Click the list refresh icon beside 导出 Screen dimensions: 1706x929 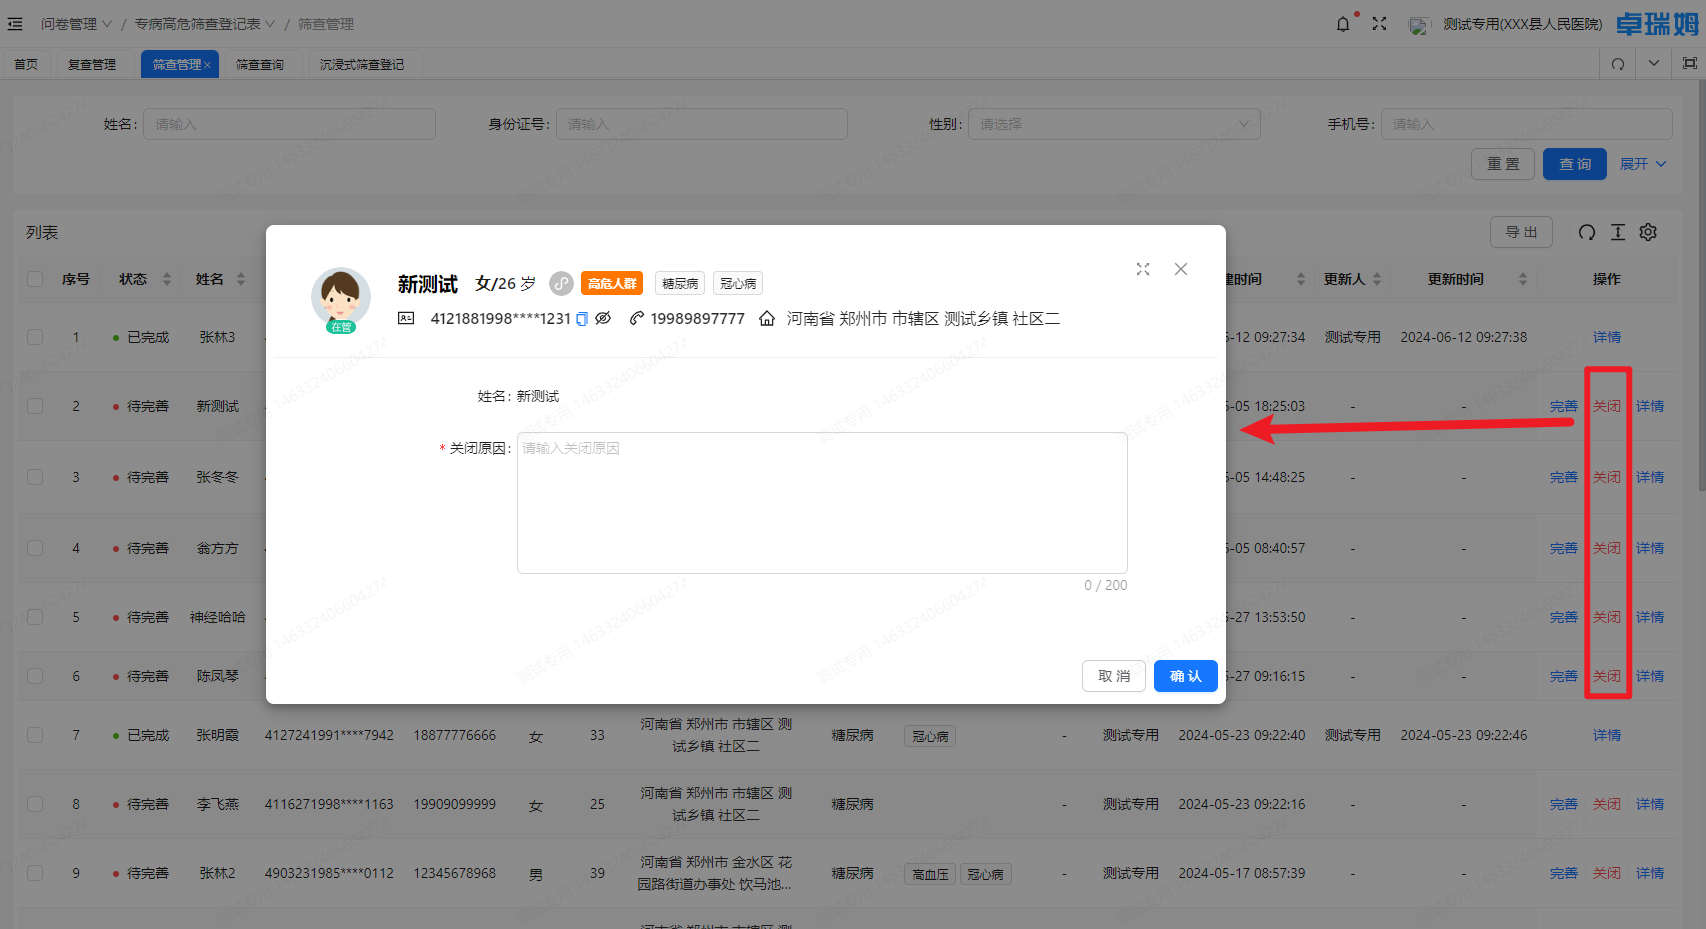(x=1587, y=232)
